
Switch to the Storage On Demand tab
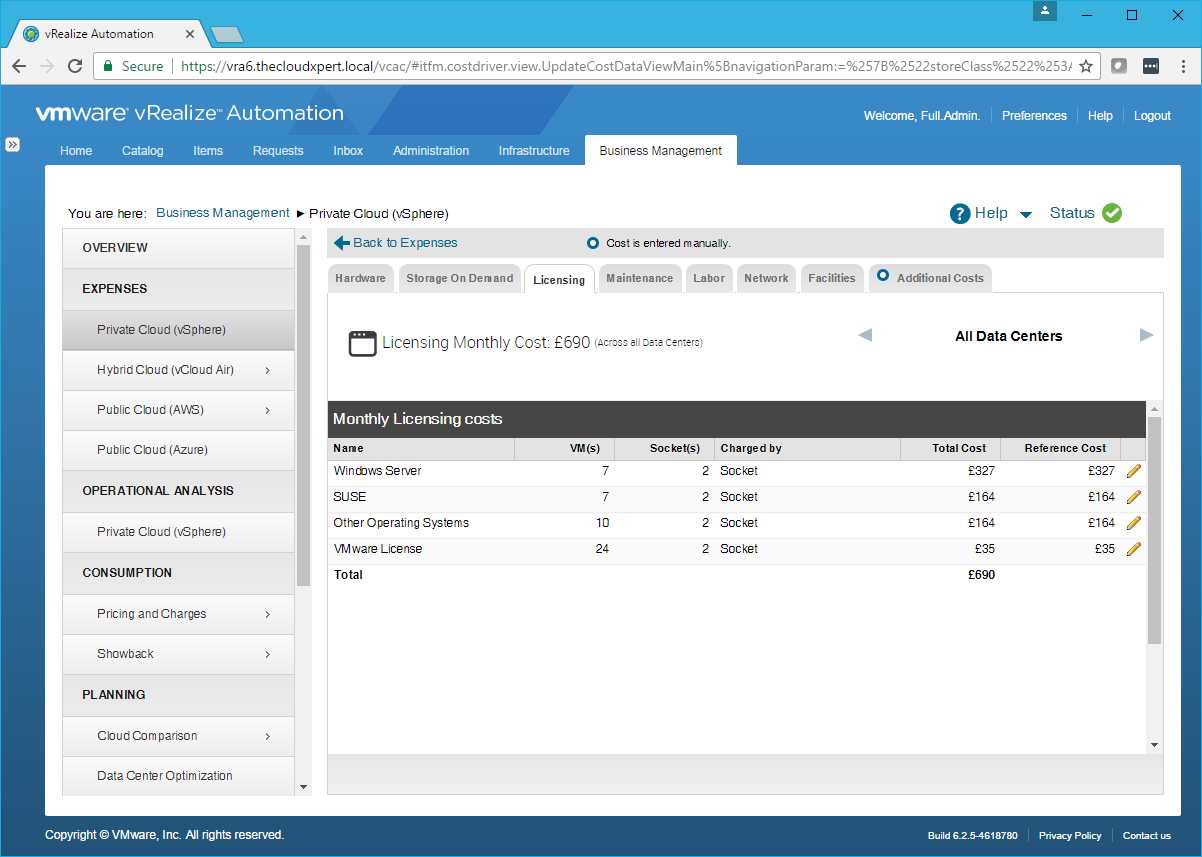point(460,279)
